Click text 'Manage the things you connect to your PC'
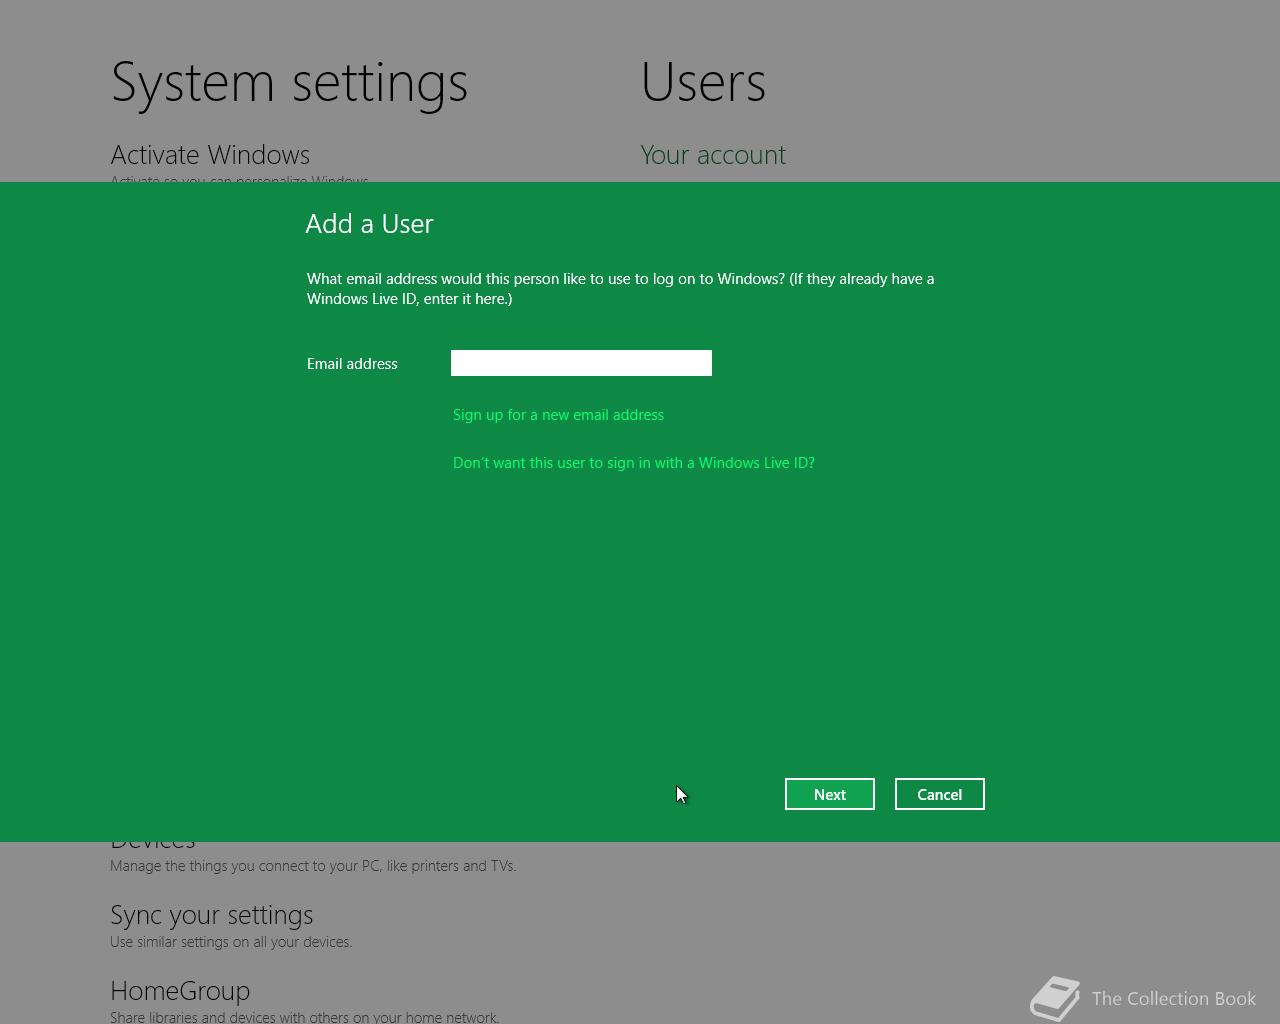 point(244,866)
